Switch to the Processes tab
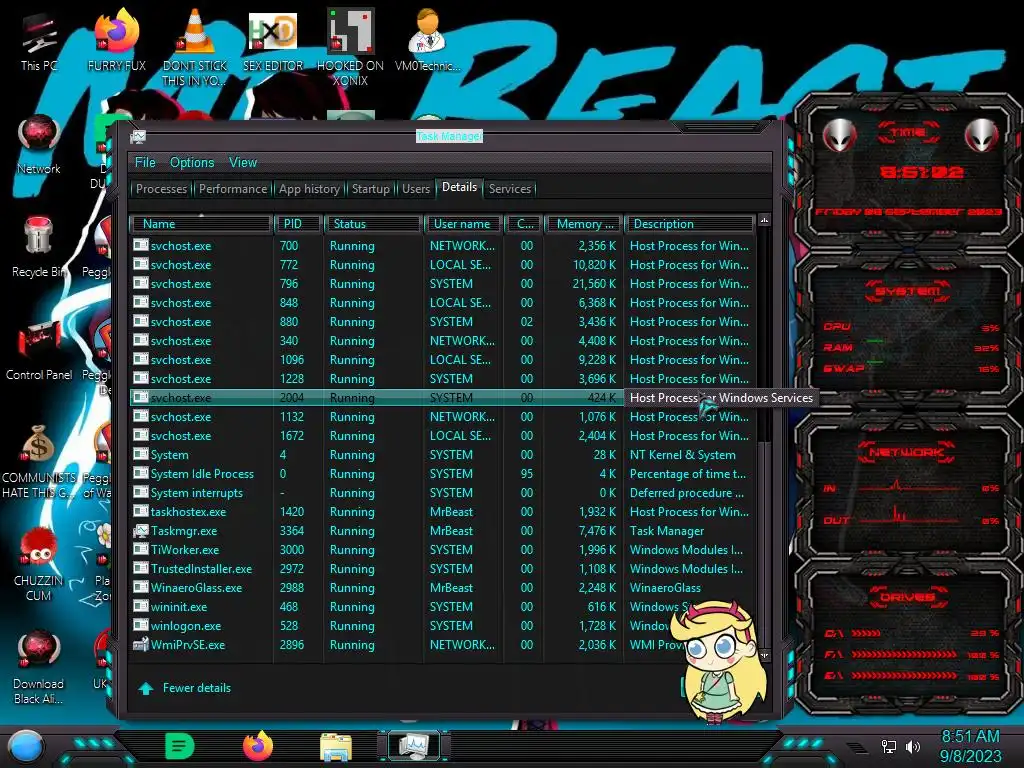 point(161,189)
